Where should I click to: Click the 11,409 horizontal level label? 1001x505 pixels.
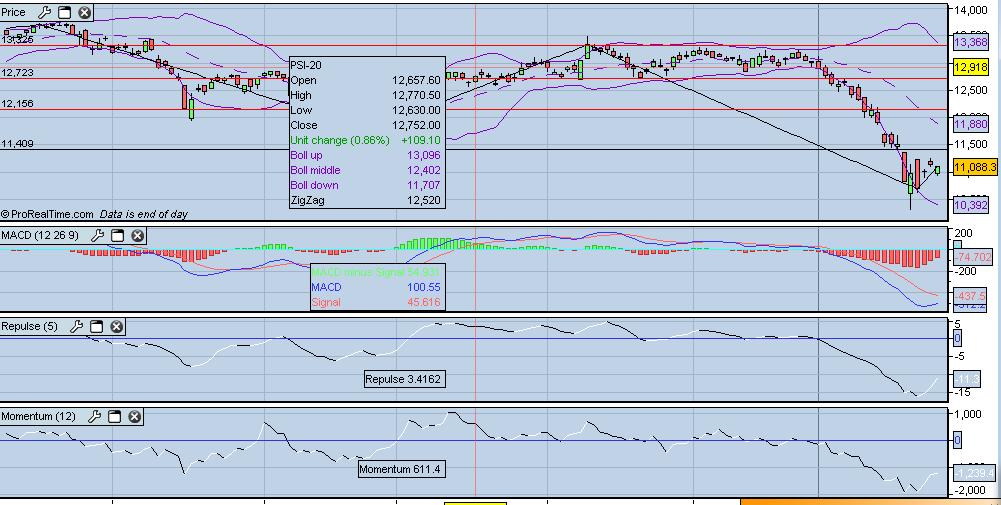[x=17, y=144]
